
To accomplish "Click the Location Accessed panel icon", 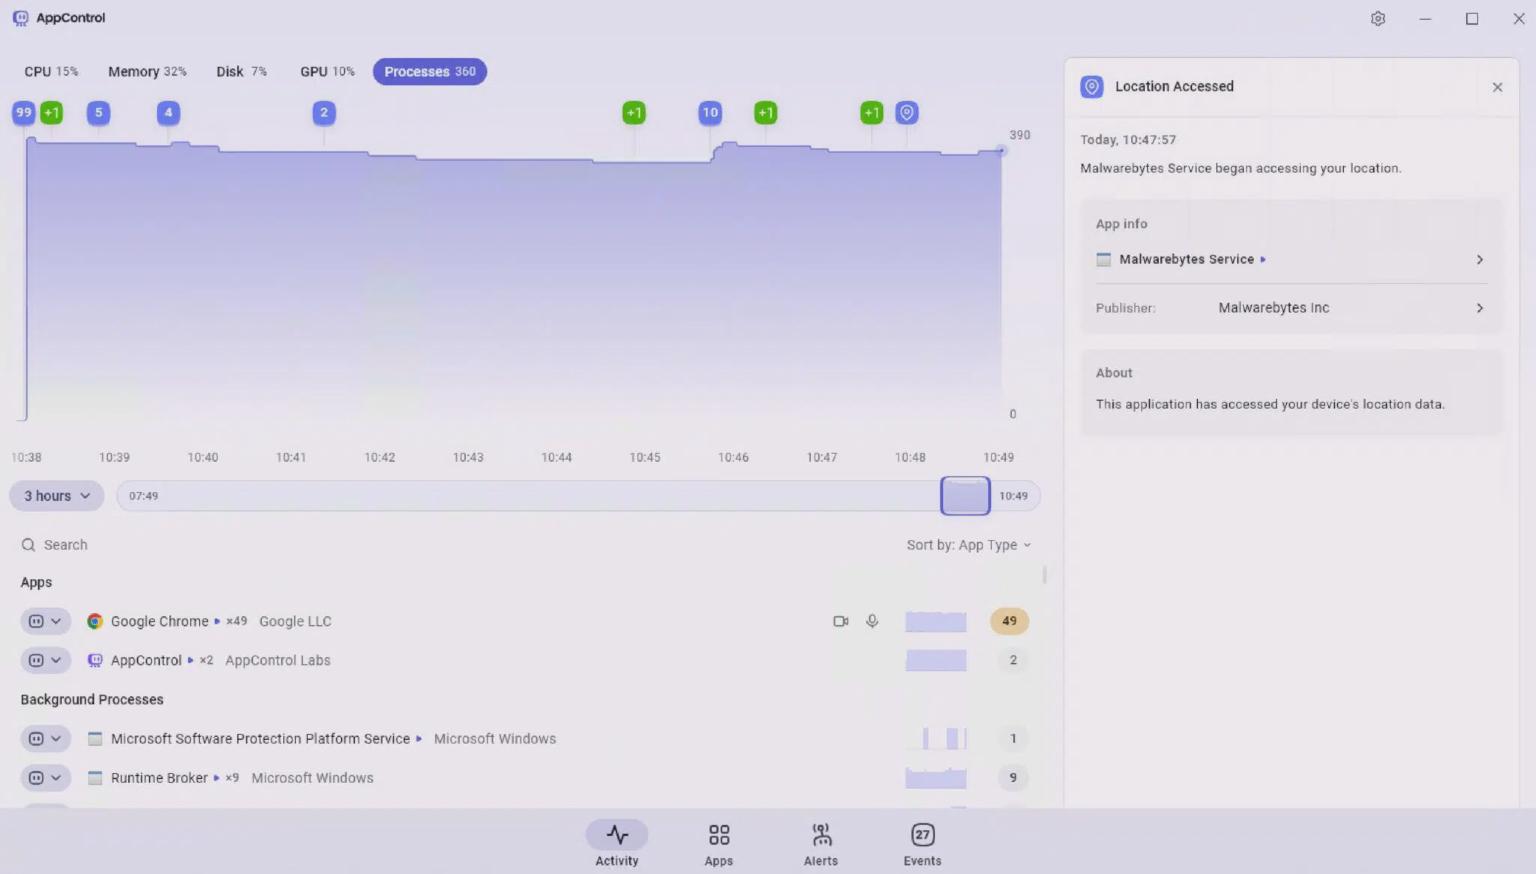I will point(1092,87).
